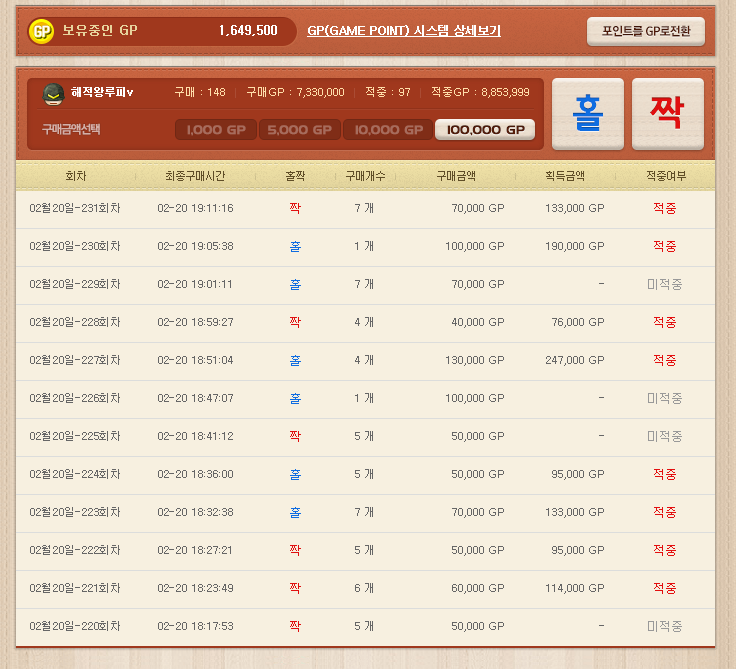Click 적중 : 97 stat
The image size is (736, 669).
(388, 92)
